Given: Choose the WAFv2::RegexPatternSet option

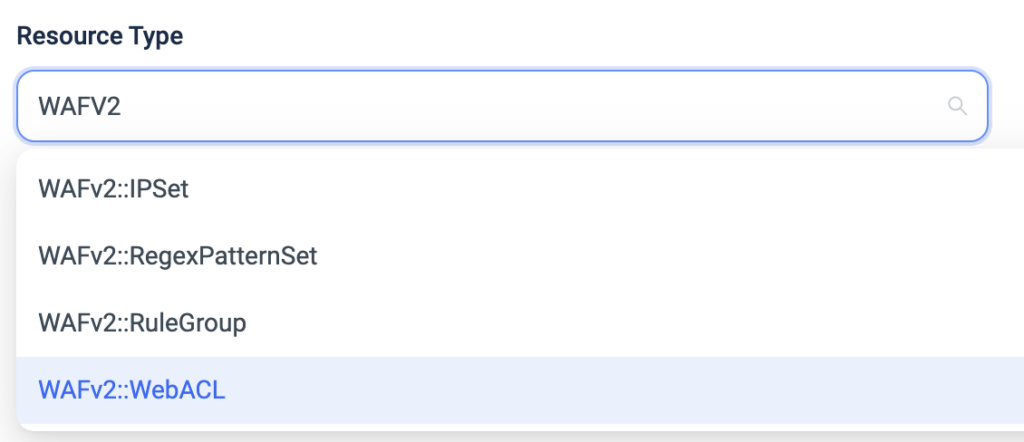Looking at the screenshot, I should coord(520,257).
